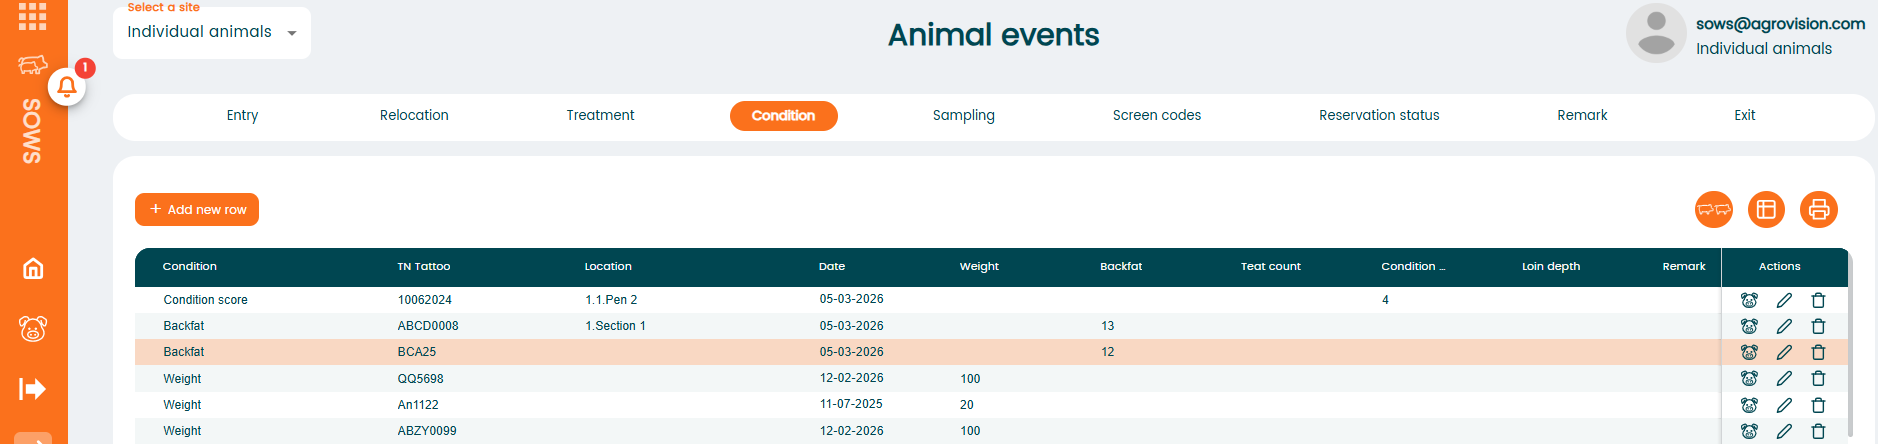The image size is (1878, 444).
Task: Open the table layout settings icon
Action: (1766, 209)
